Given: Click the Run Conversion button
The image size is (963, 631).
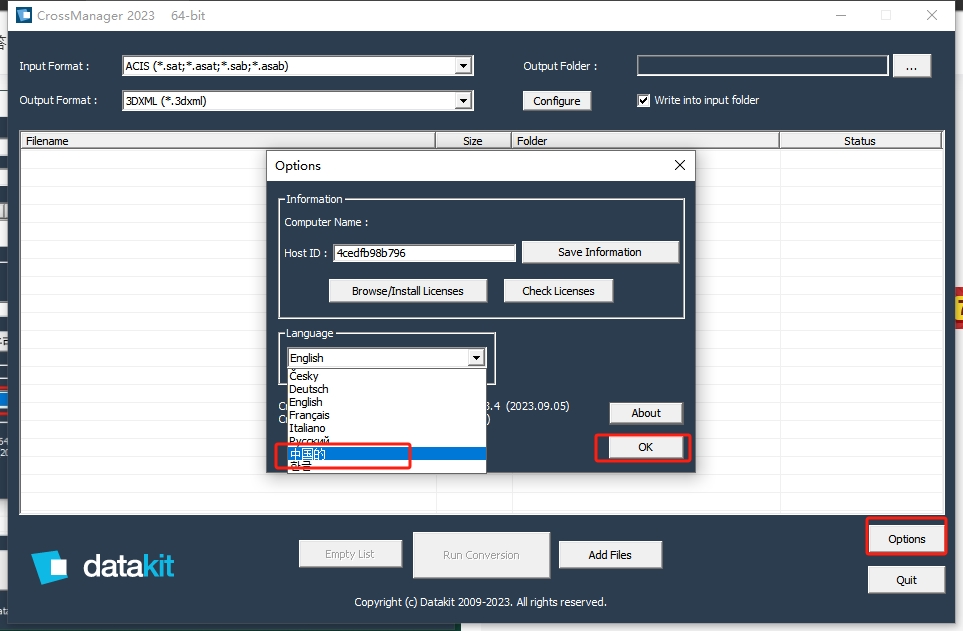Looking at the screenshot, I should 482,555.
